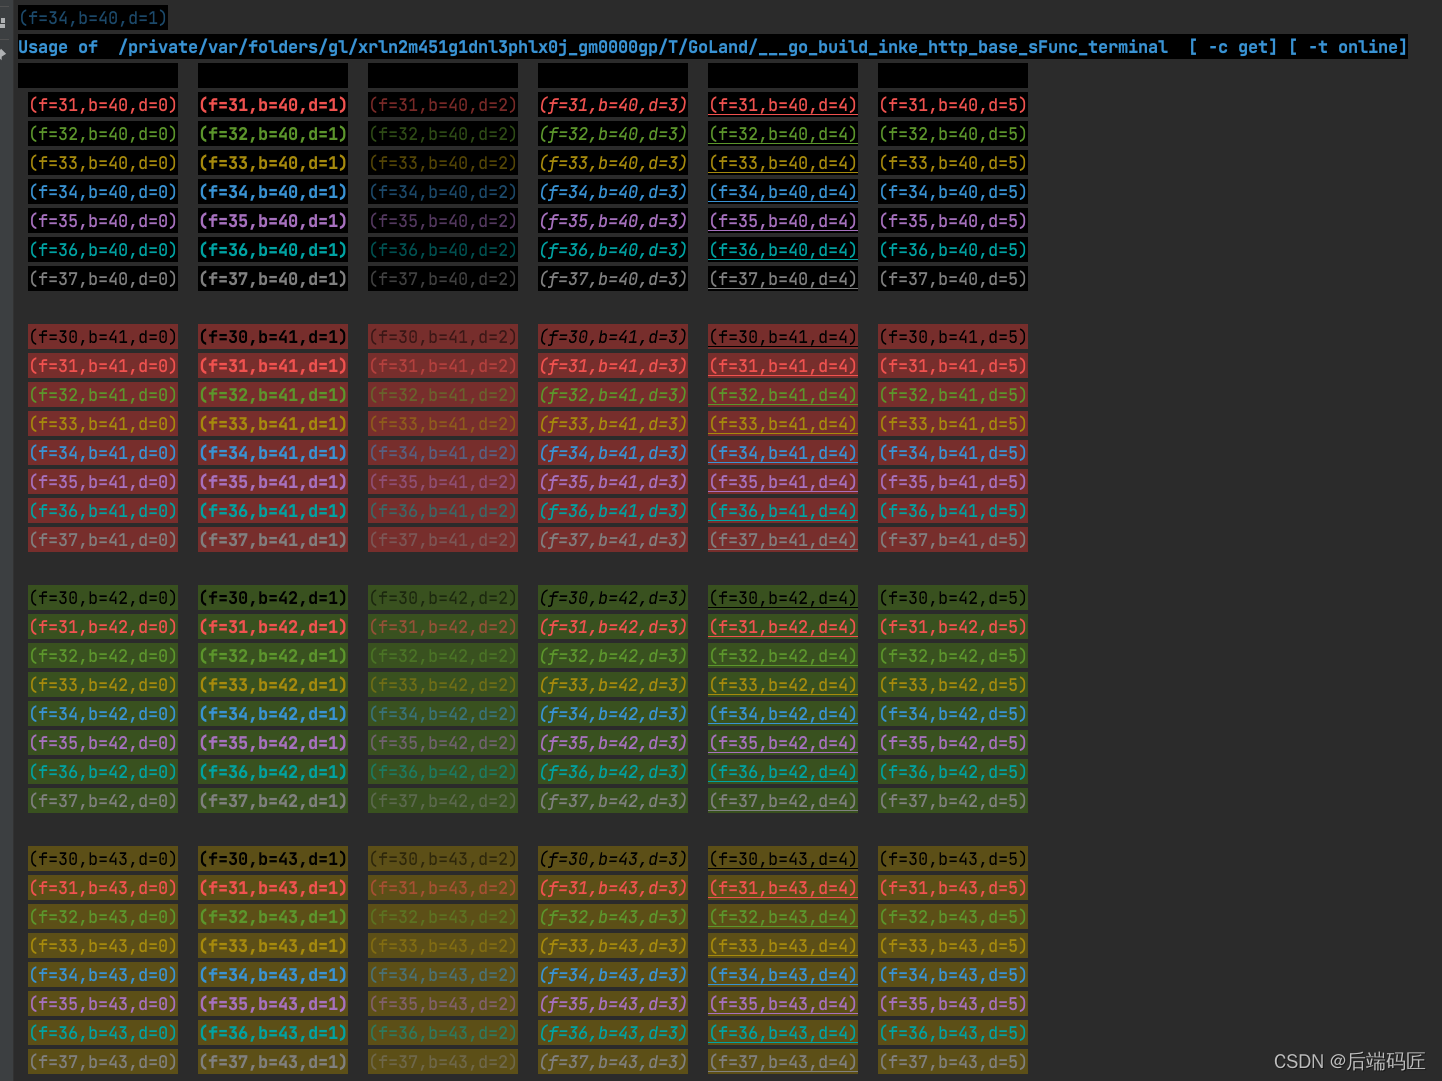The image size is (1442, 1081).
Task: Click the '(f=36,b=43,d=3)' cell
Action: coord(613,1033)
